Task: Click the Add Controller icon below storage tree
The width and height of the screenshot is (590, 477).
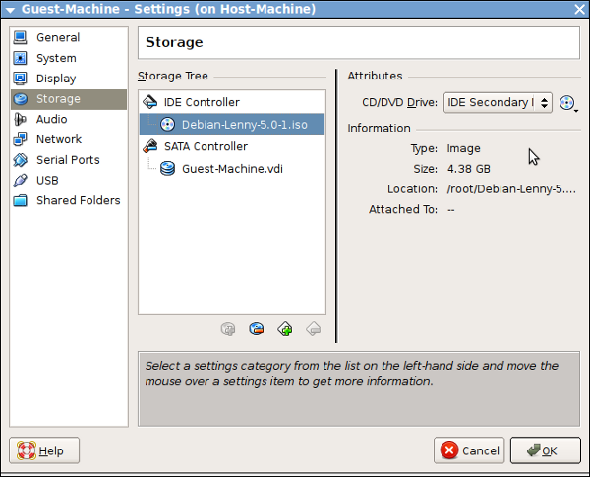Action: (228, 329)
